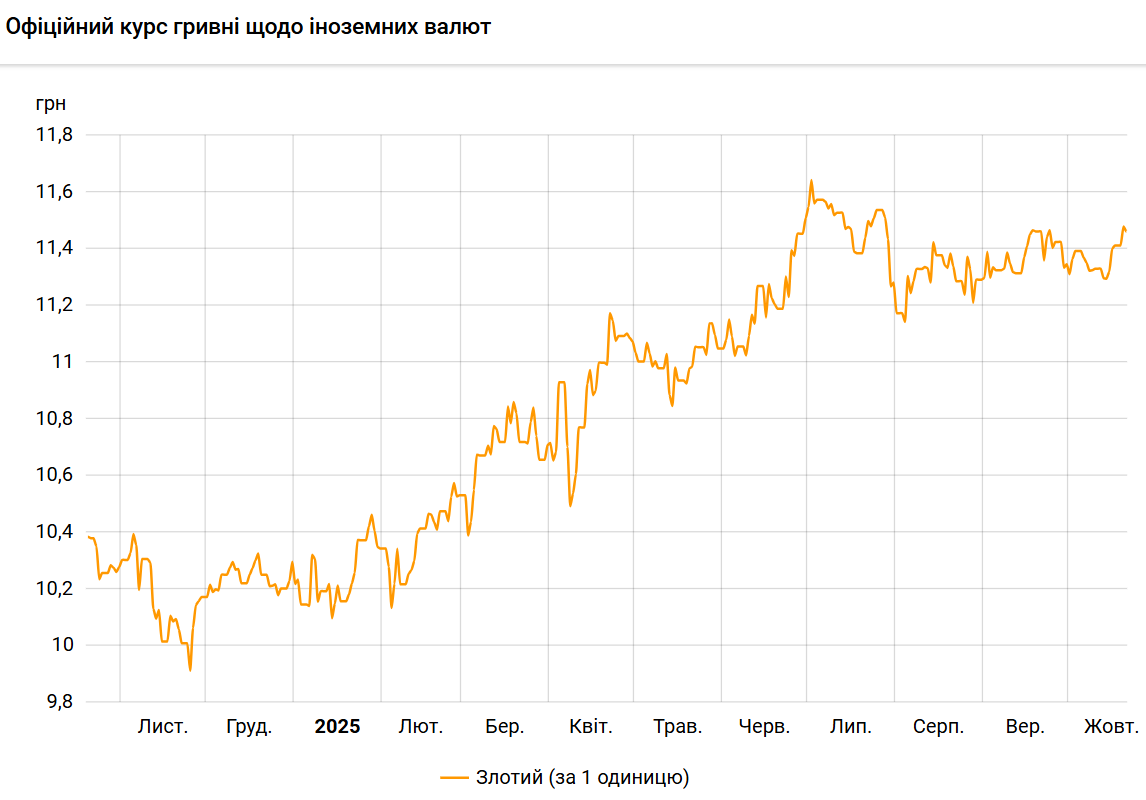Screen dimensions: 1146x800
Task: Click the 'Квіт.' axis label
Action: tap(590, 727)
